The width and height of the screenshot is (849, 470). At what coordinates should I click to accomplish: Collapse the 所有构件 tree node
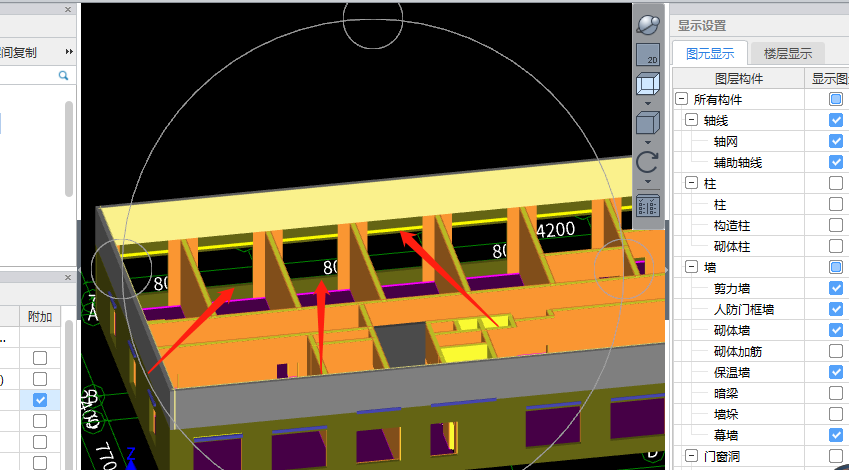[681, 99]
